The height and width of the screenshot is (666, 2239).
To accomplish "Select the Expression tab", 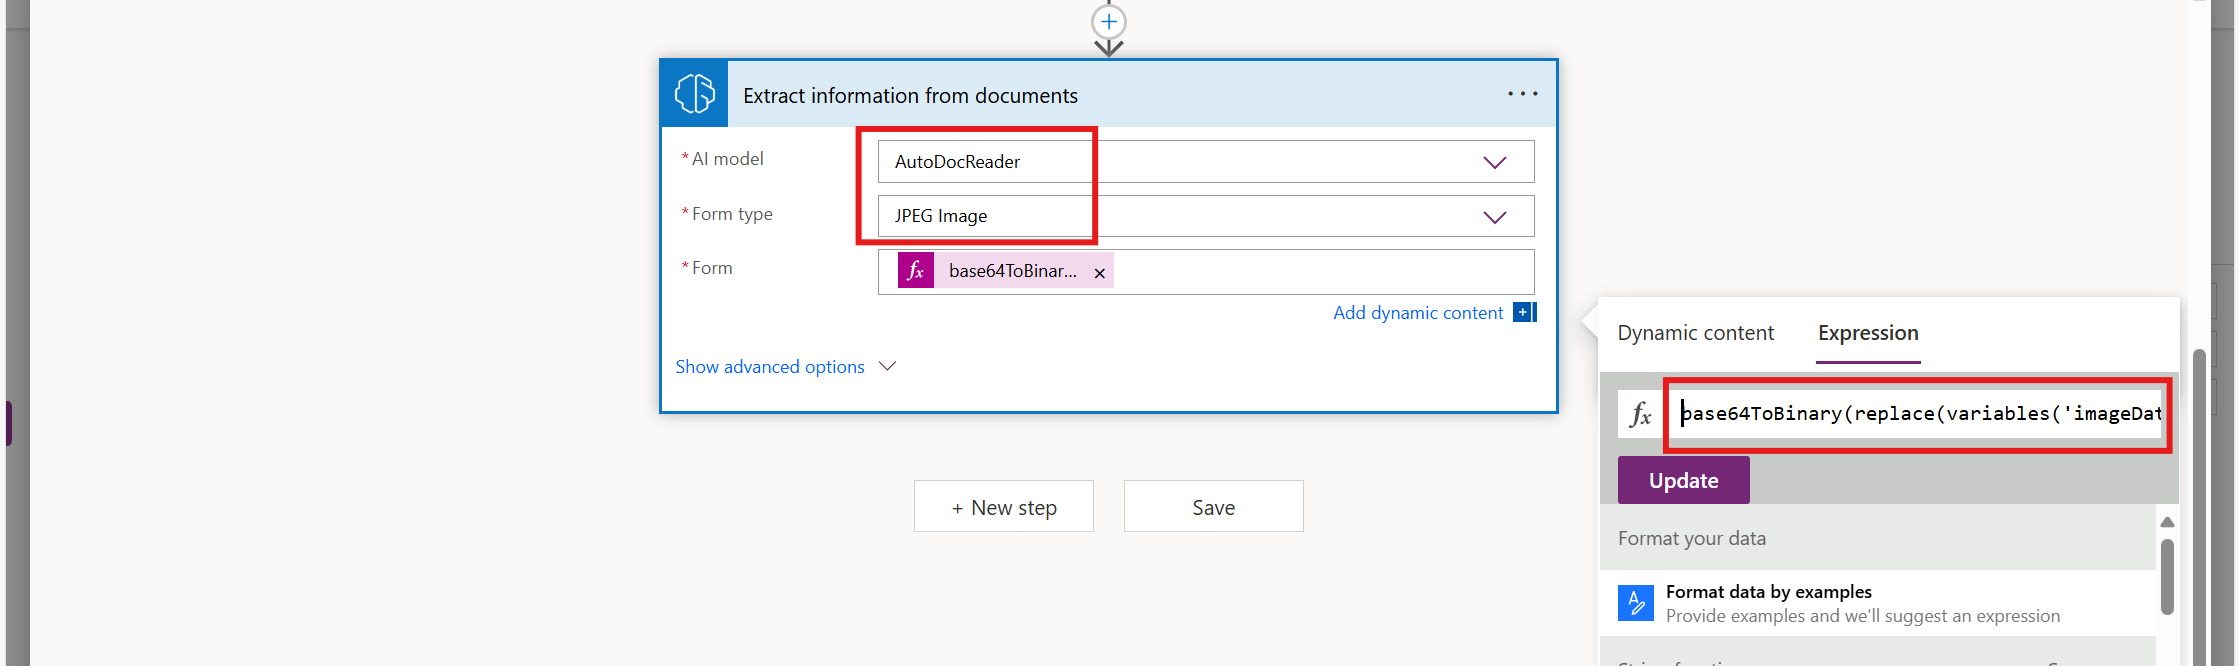I will tap(1867, 333).
